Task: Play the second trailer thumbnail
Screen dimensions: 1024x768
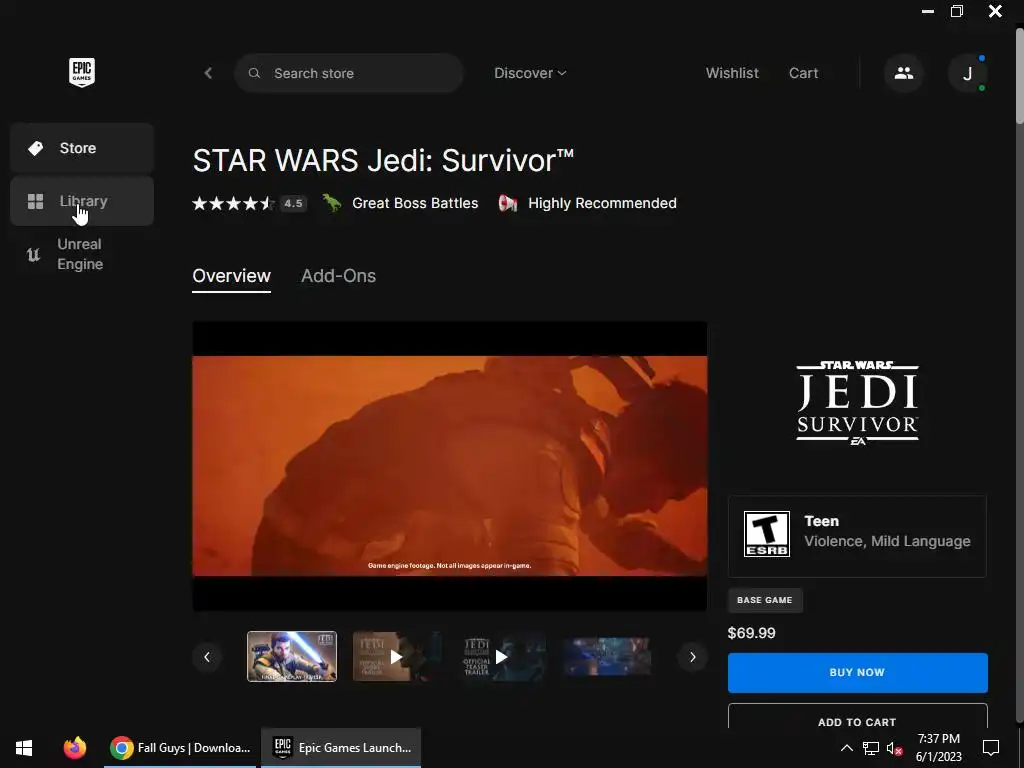Action: [396, 656]
